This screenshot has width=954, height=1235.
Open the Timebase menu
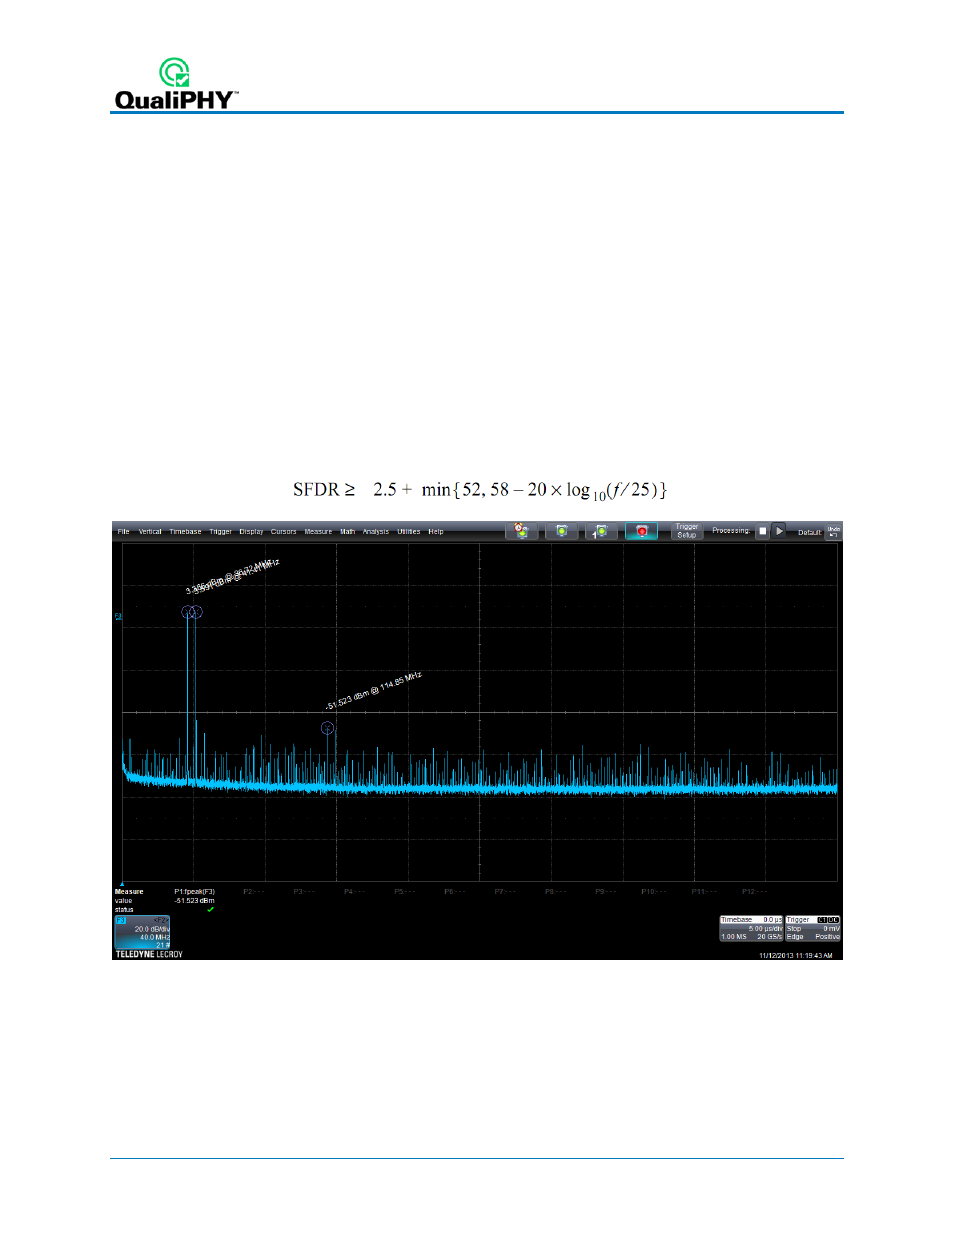(x=185, y=532)
